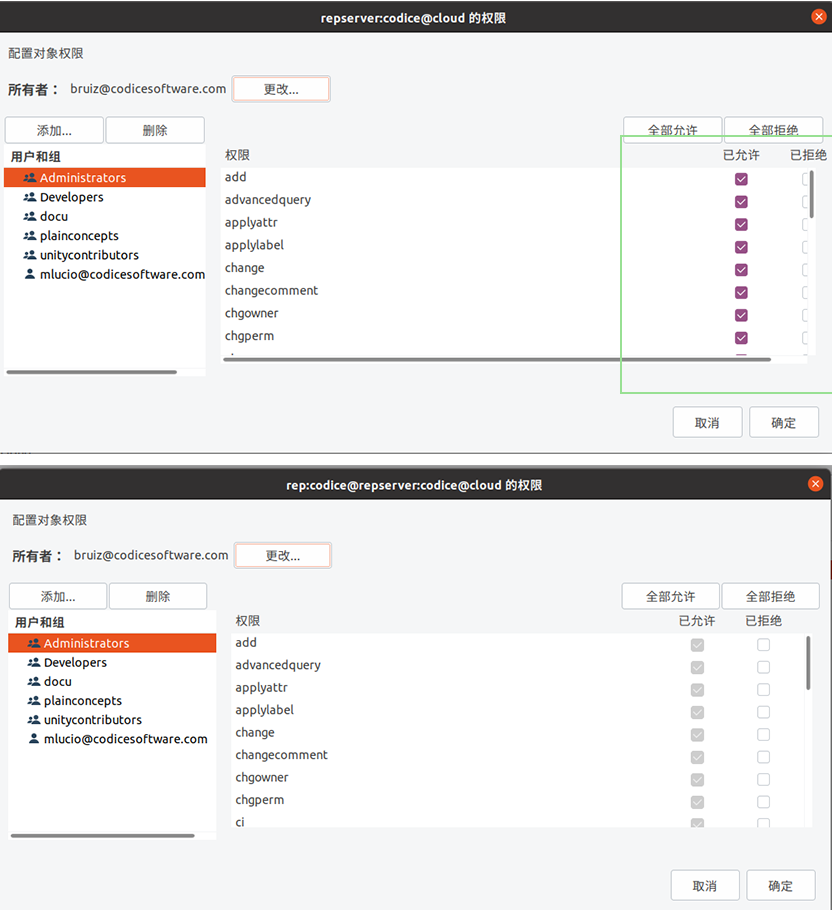
Task: Select the mlucio@codicesoftware.com user icon
Action: [x=28, y=274]
